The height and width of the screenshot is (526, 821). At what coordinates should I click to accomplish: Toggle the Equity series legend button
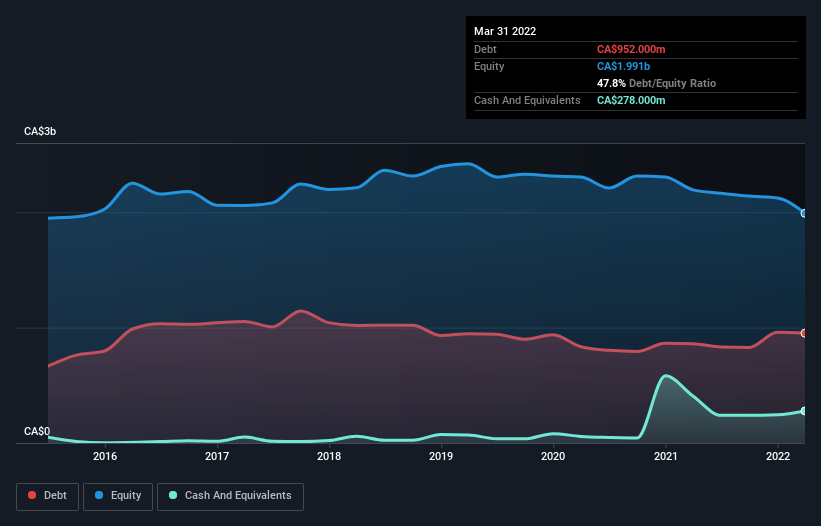(x=118, y=496)
